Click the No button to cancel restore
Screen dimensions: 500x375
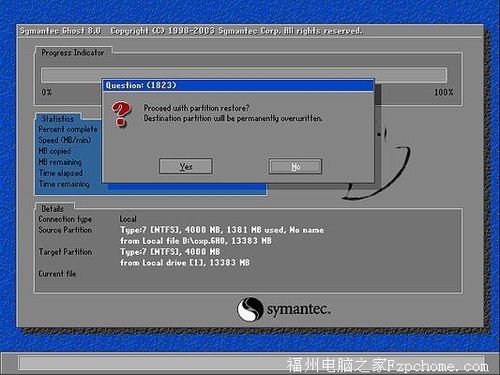(x=295, y=166)
